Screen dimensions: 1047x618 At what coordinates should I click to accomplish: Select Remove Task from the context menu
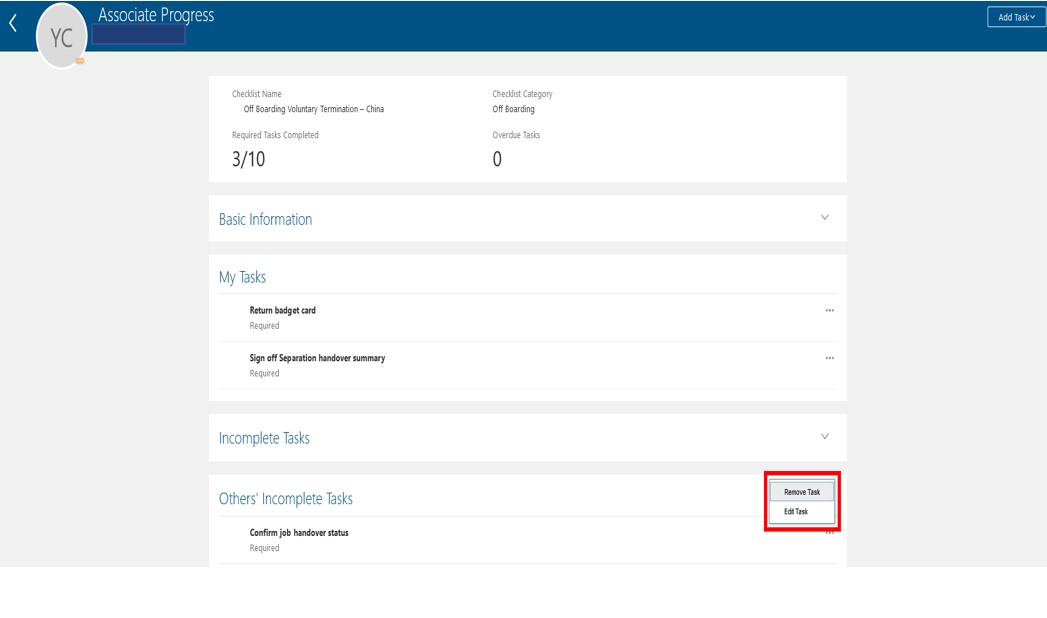tap(801, 491)
